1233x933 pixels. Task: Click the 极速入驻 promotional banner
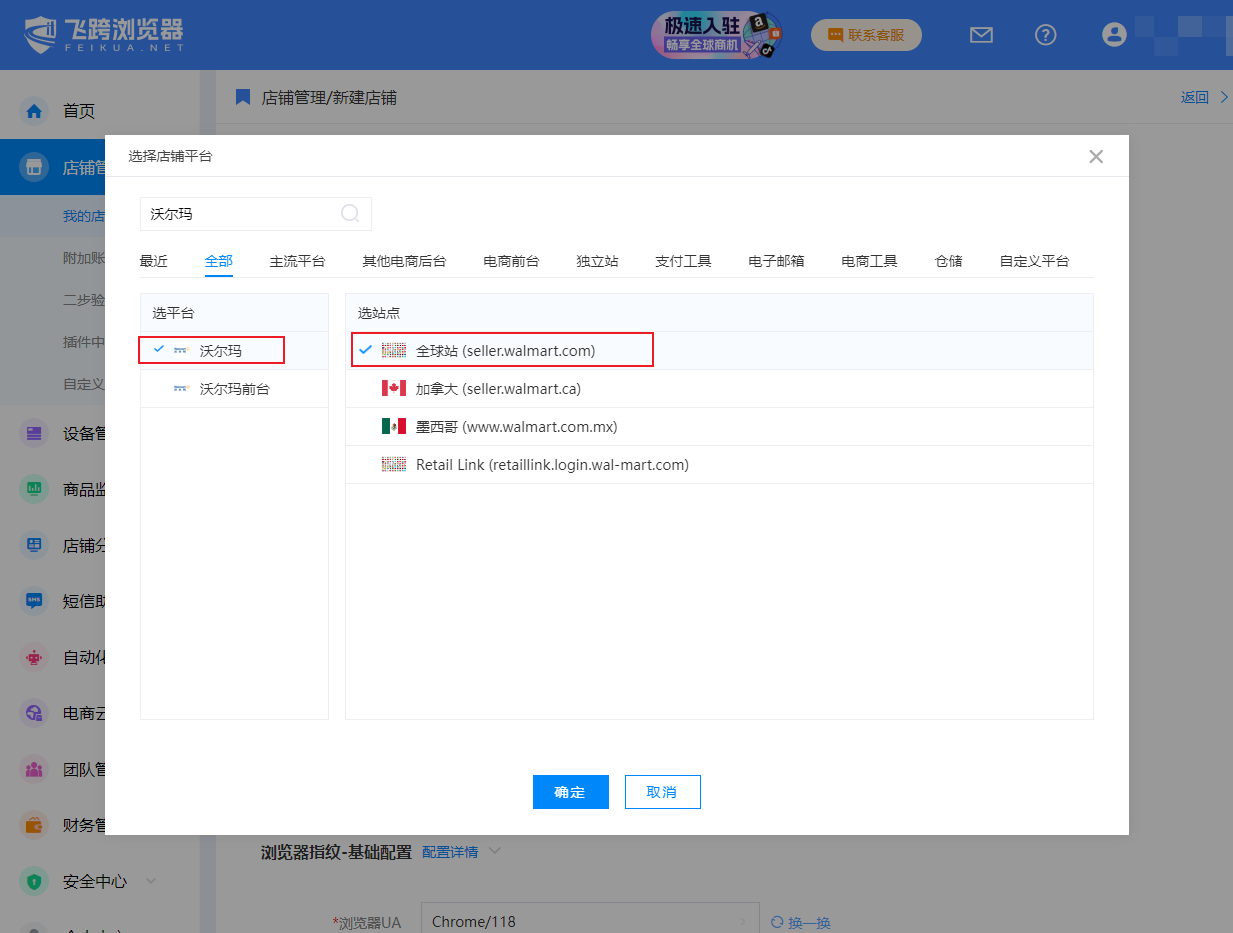[x=716, y=35]
